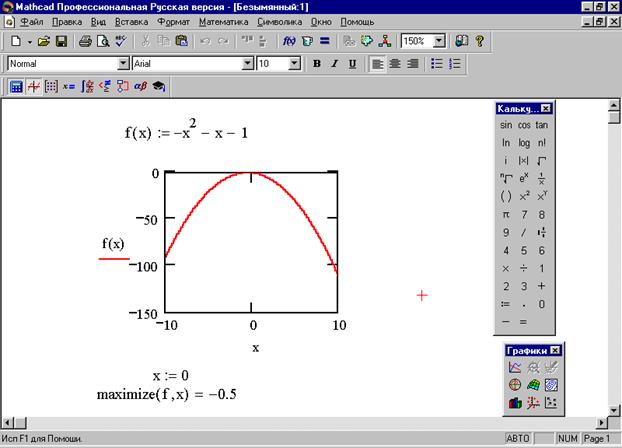Click sin in the calculator palette

pos(506,125)
